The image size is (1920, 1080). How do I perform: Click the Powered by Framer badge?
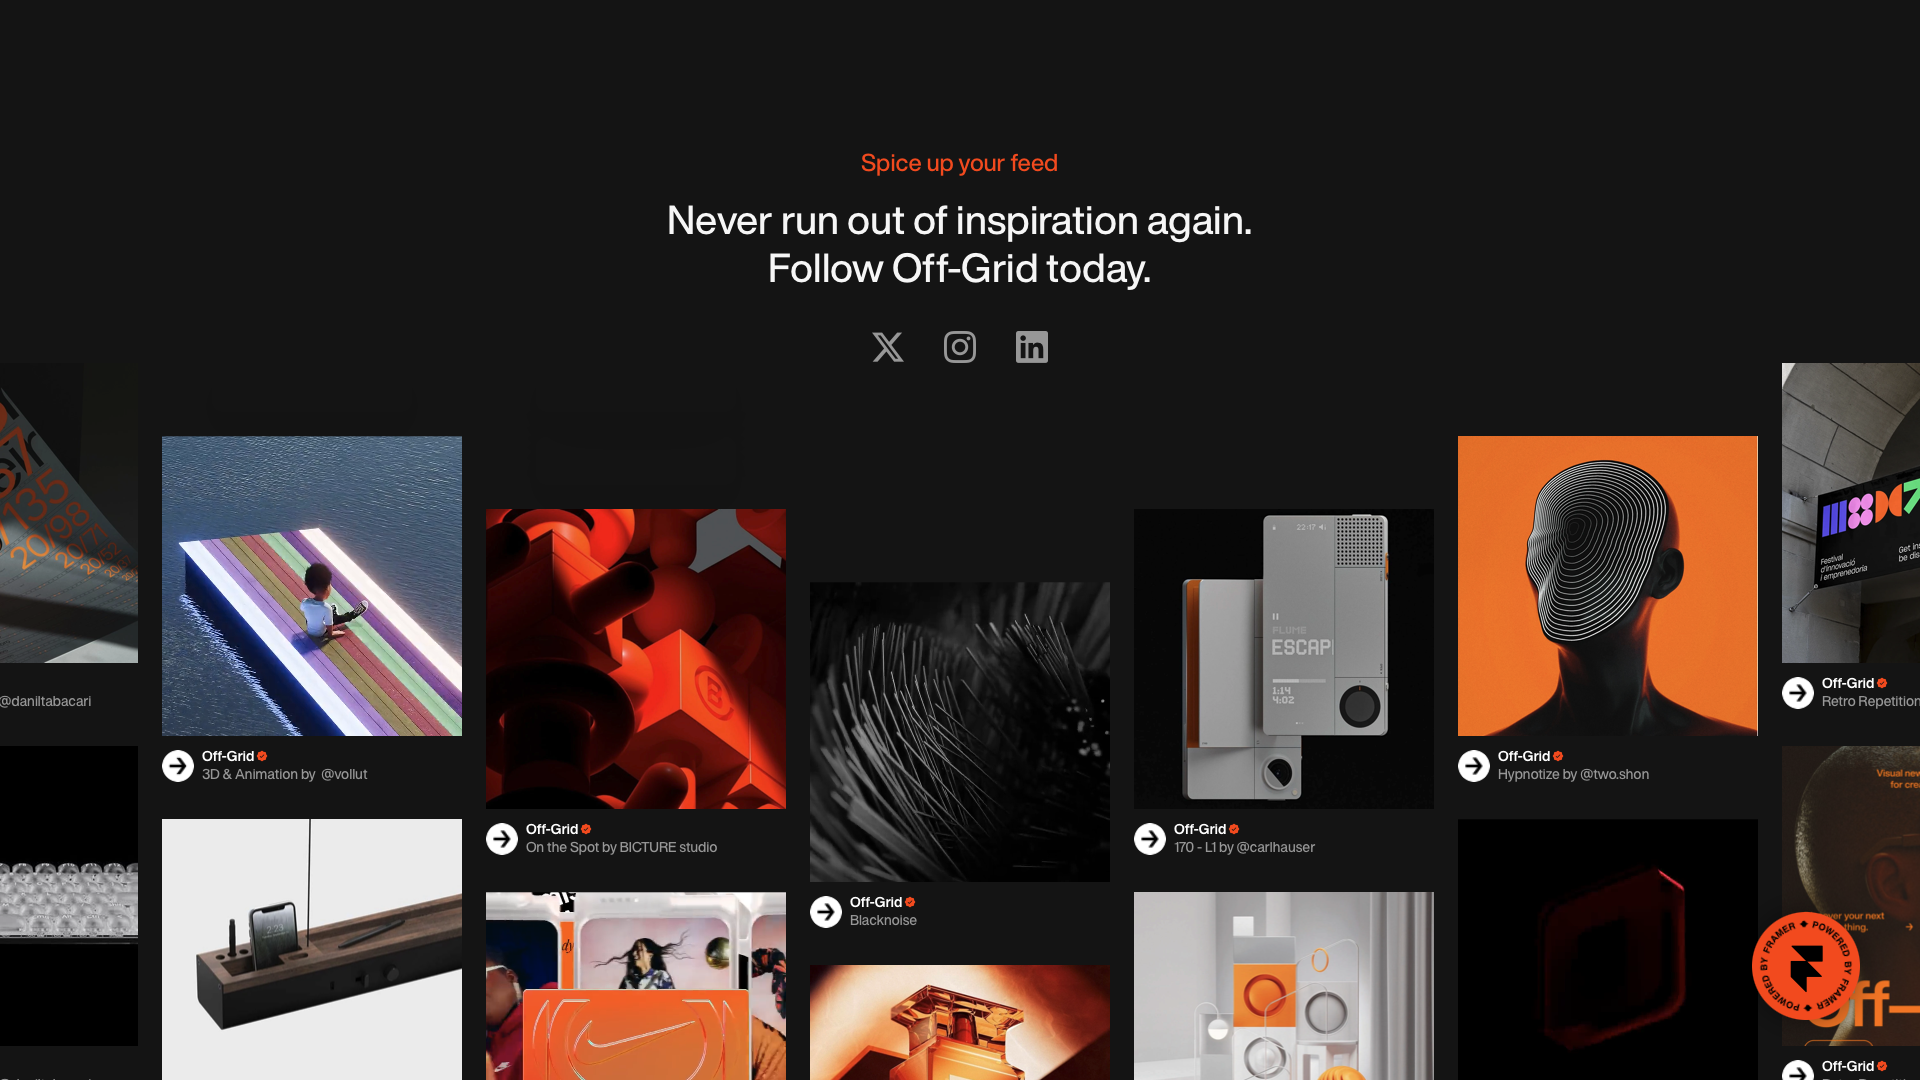pyautogui.click(x=1805, y=966)
